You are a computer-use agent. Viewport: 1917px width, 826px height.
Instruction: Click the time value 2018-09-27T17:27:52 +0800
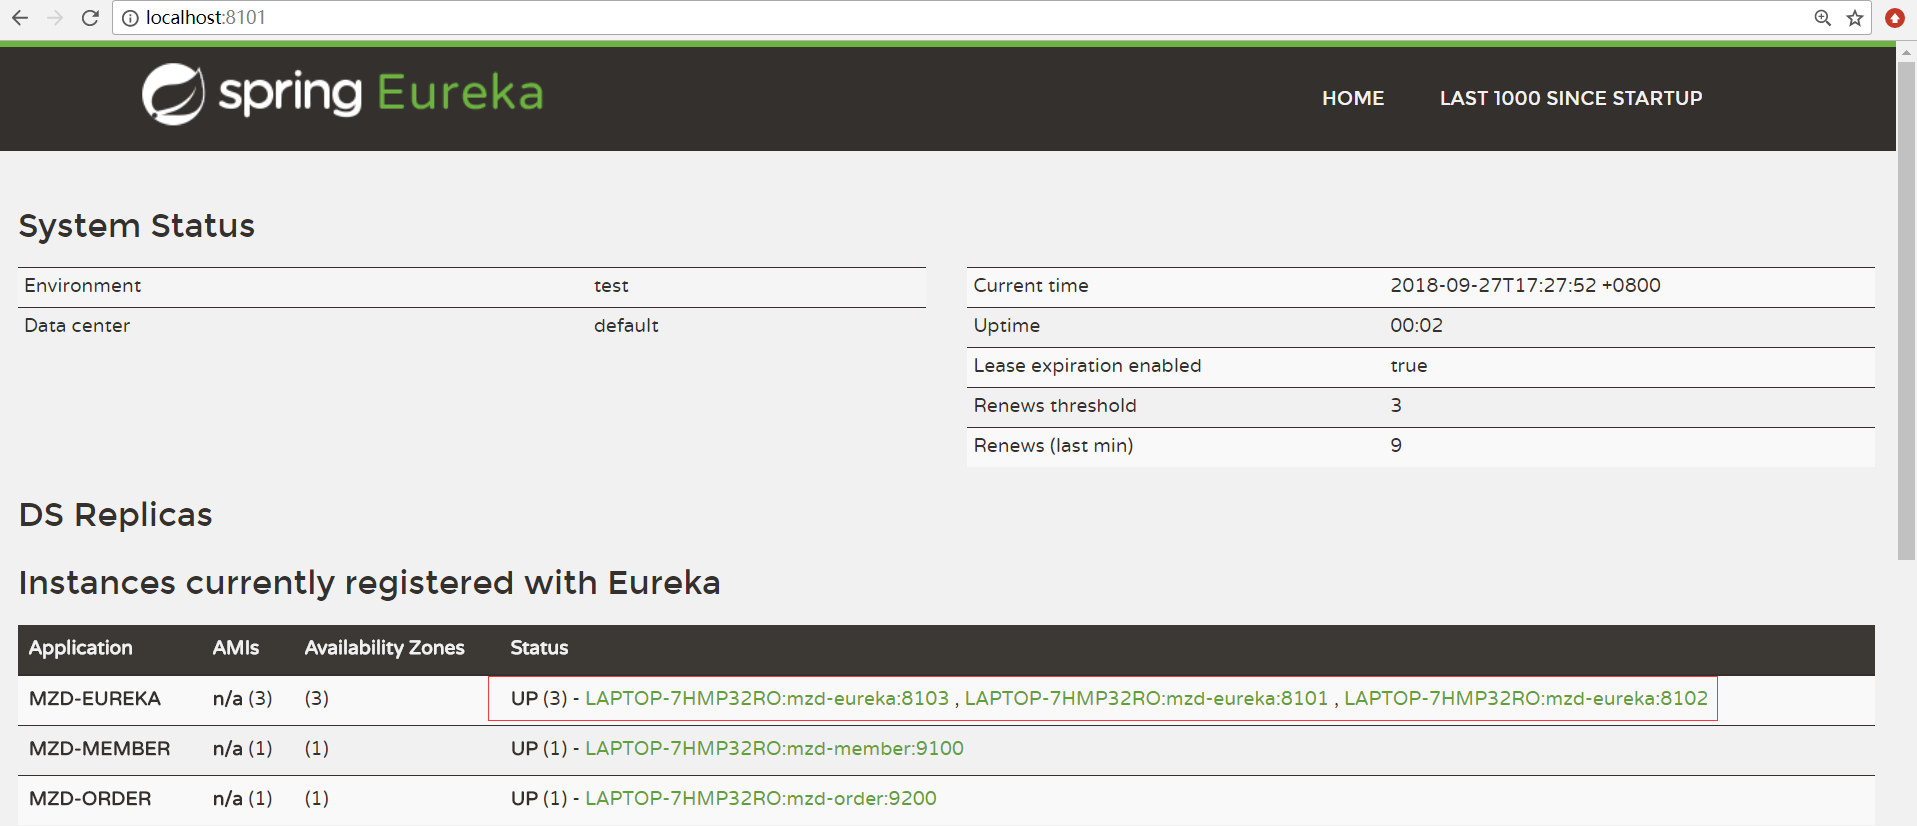pyautogui.click(x=1525, y=285)
